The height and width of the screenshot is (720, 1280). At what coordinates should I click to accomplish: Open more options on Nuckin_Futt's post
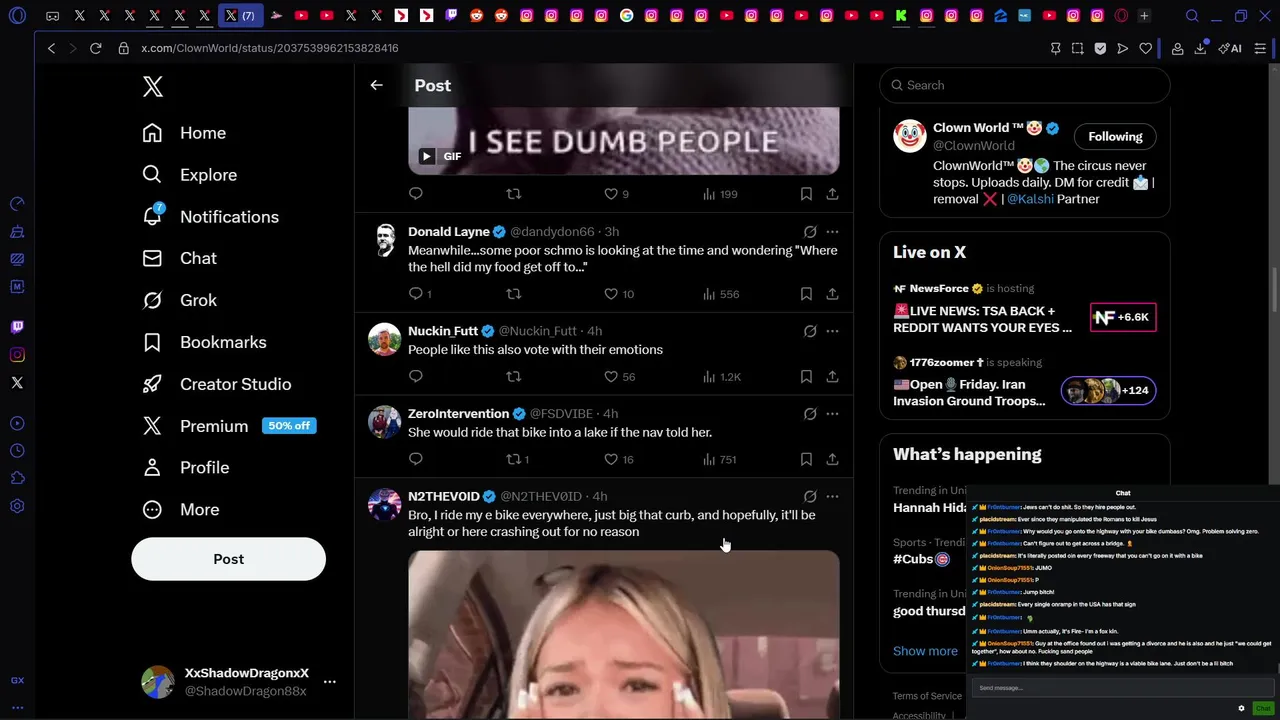832,331
